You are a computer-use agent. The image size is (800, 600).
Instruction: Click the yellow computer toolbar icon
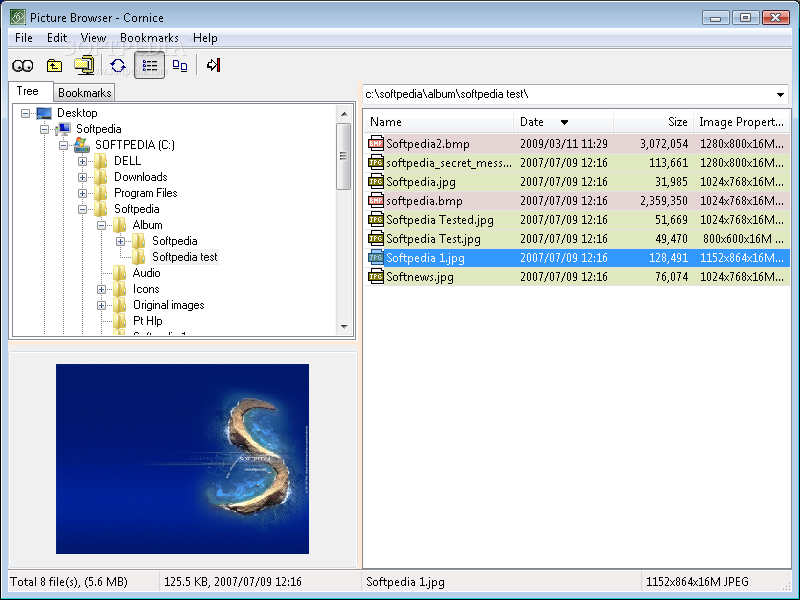[84, 65]
